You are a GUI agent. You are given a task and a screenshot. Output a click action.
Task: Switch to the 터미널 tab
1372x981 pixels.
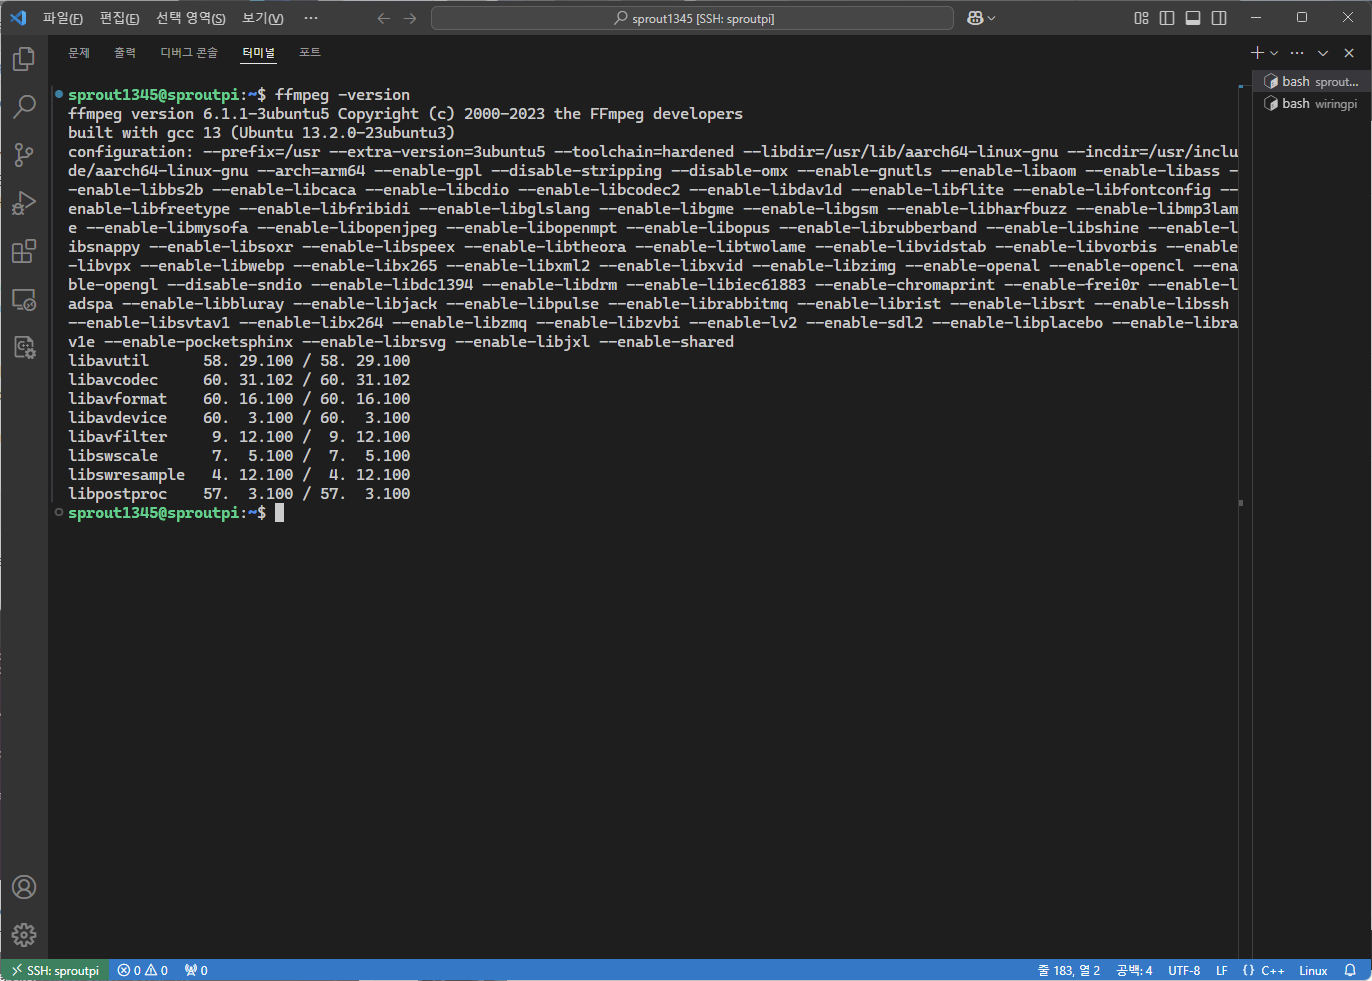tap(258, 52)
